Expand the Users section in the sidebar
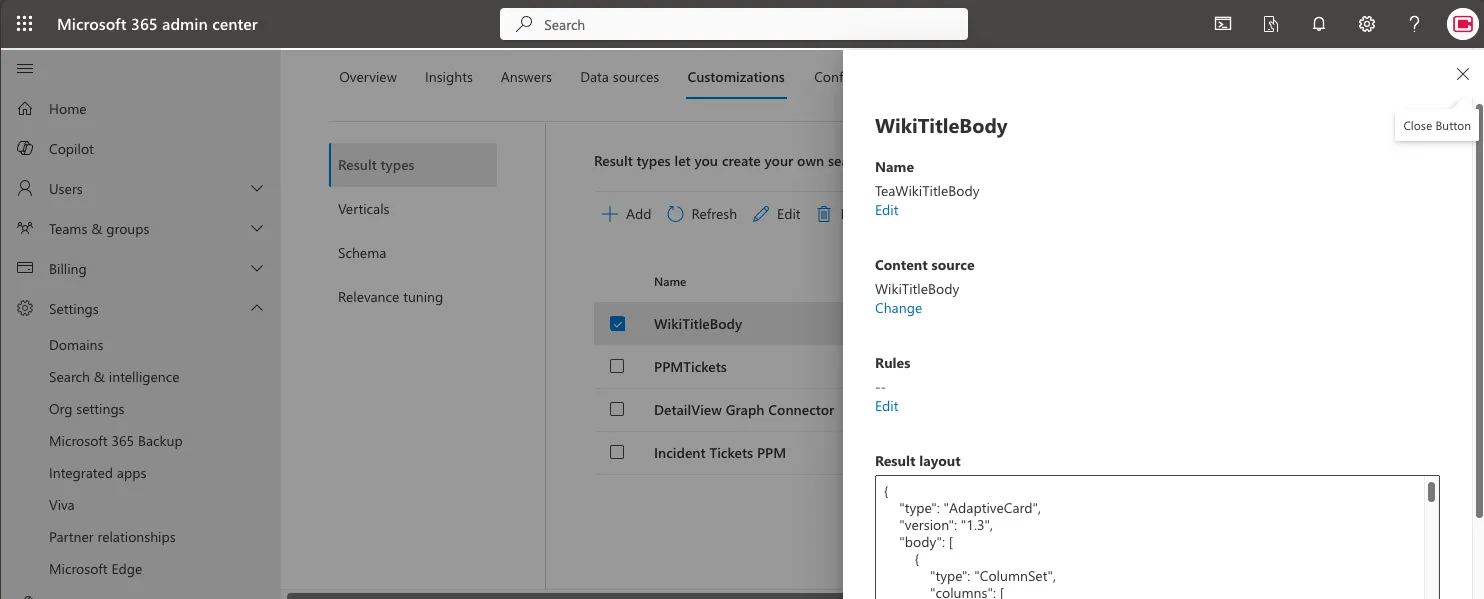Image resolution: width=1484 pixels, height=599 pixels. coord(257,188)
